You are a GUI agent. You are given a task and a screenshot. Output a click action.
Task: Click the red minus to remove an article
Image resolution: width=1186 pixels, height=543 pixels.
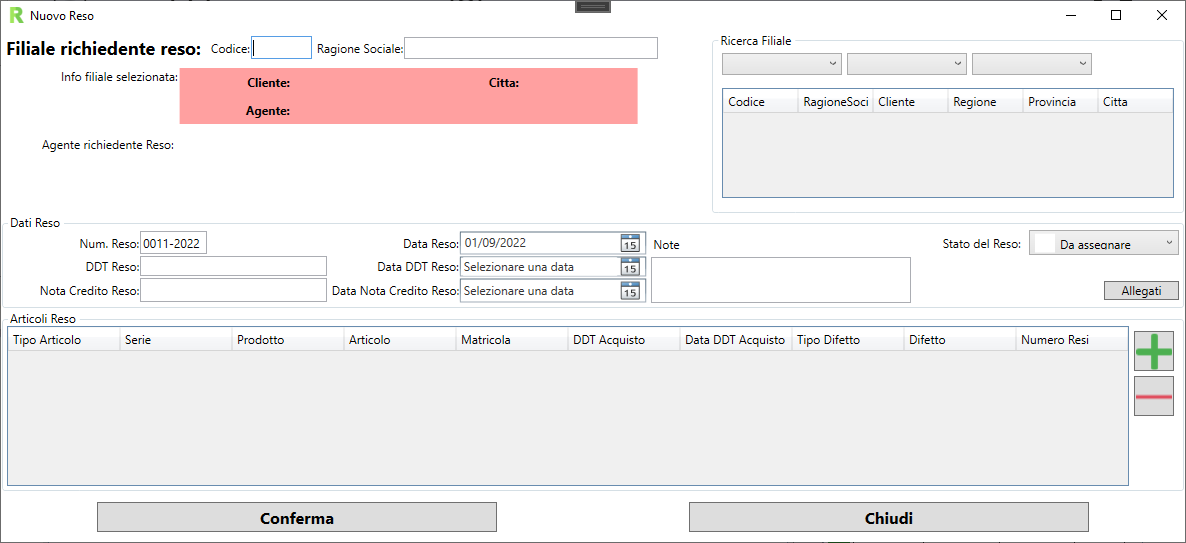[1153, 397]
